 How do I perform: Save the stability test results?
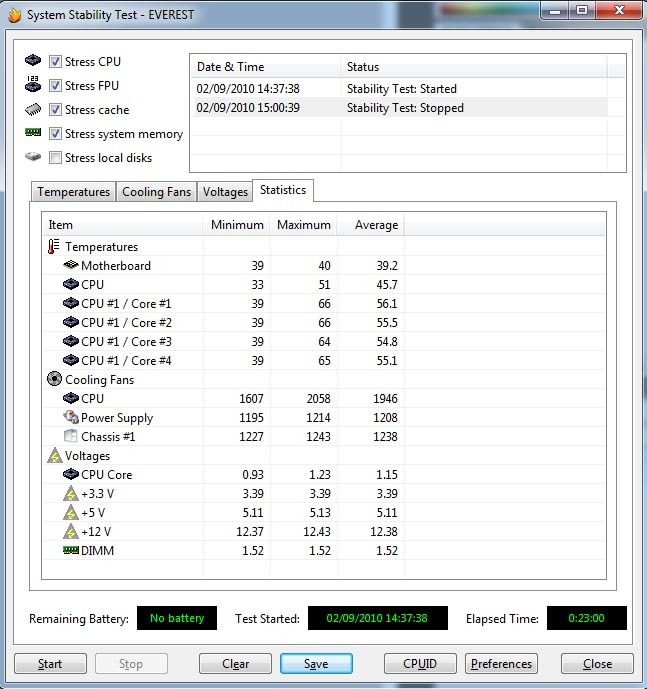click(316, 664)
